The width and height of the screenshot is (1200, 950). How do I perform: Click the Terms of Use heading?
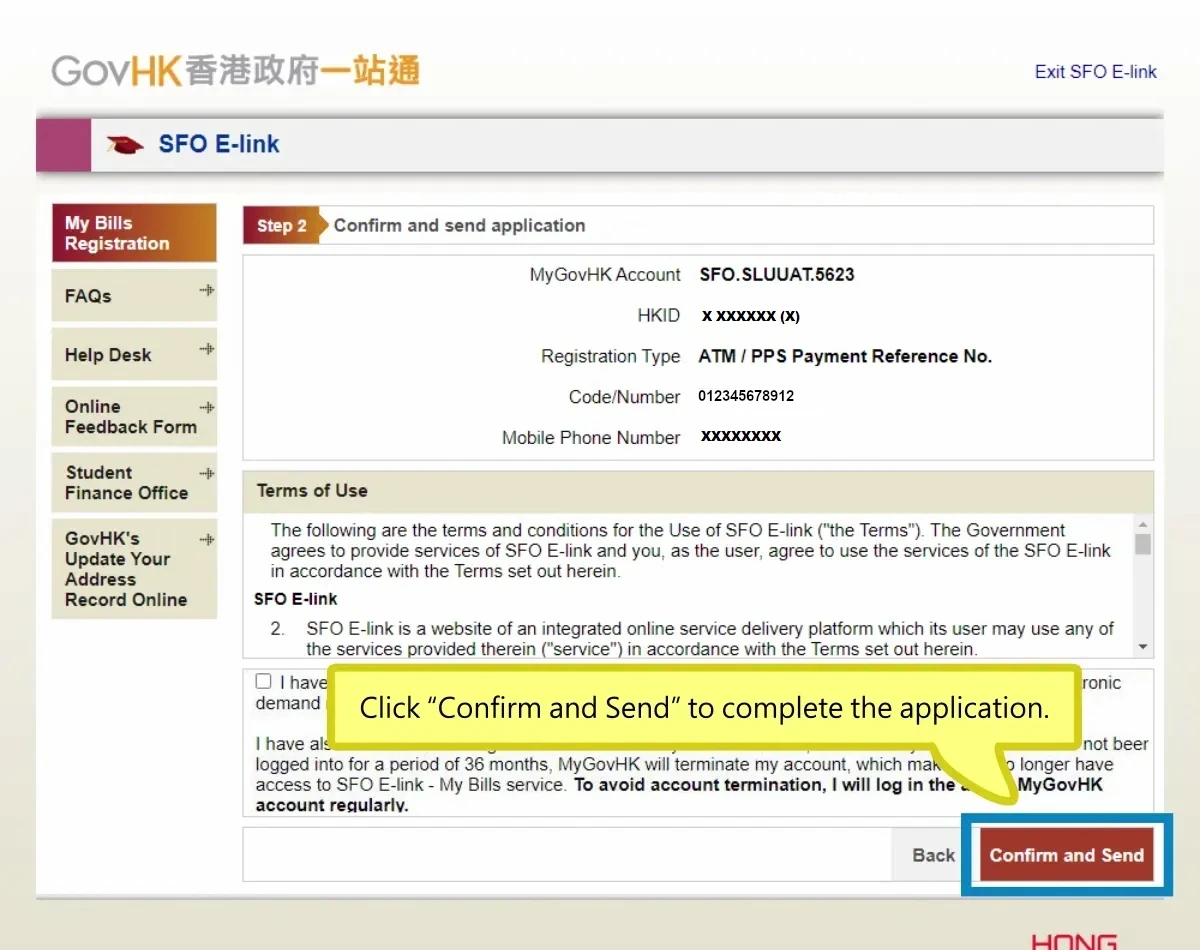pos(312,491)
